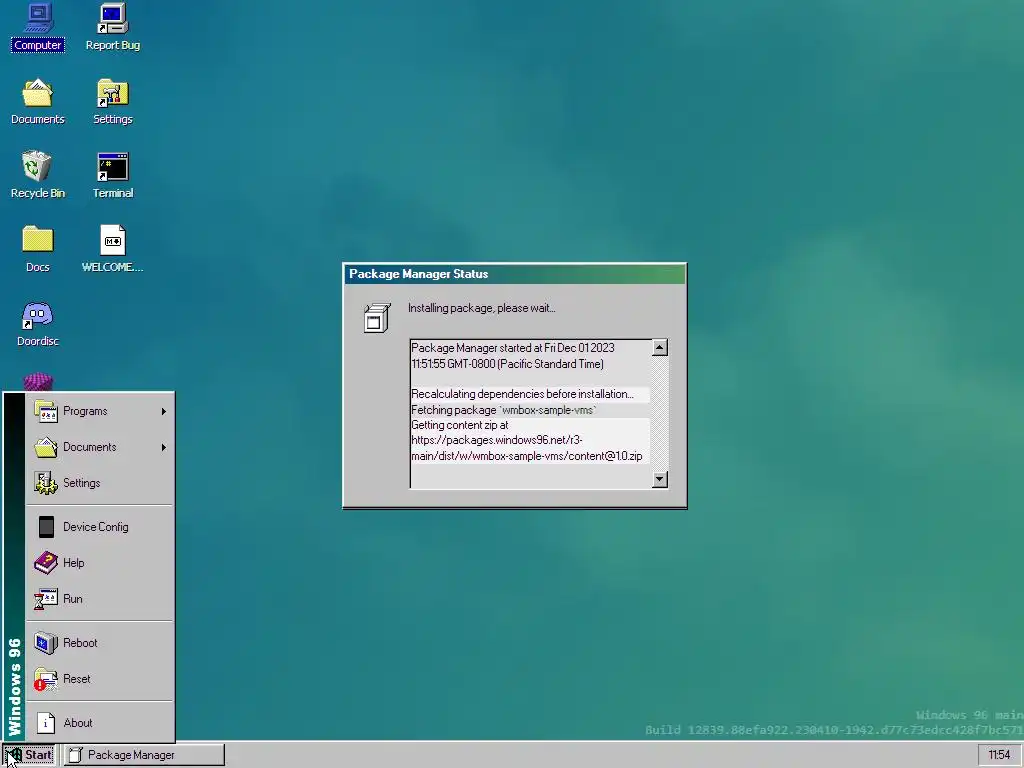Screen dimensions: 1024x768
Task: Select Reboot in the Start menu
Action: point(100,643)
